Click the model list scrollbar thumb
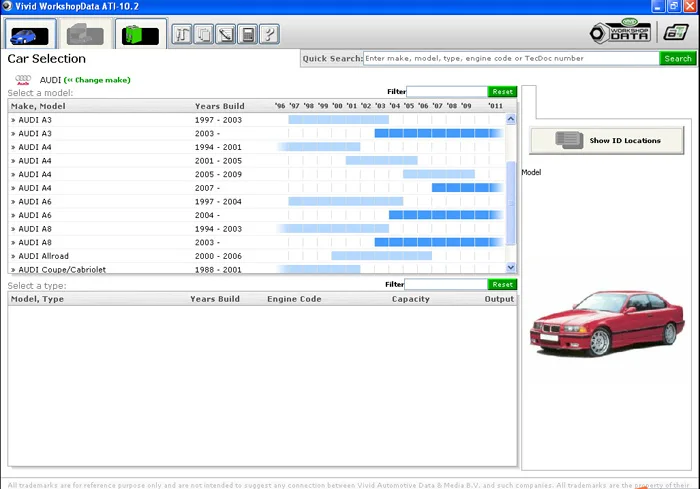Image resolution: width=700 pixels, height=489 pixels. point(511,203)
